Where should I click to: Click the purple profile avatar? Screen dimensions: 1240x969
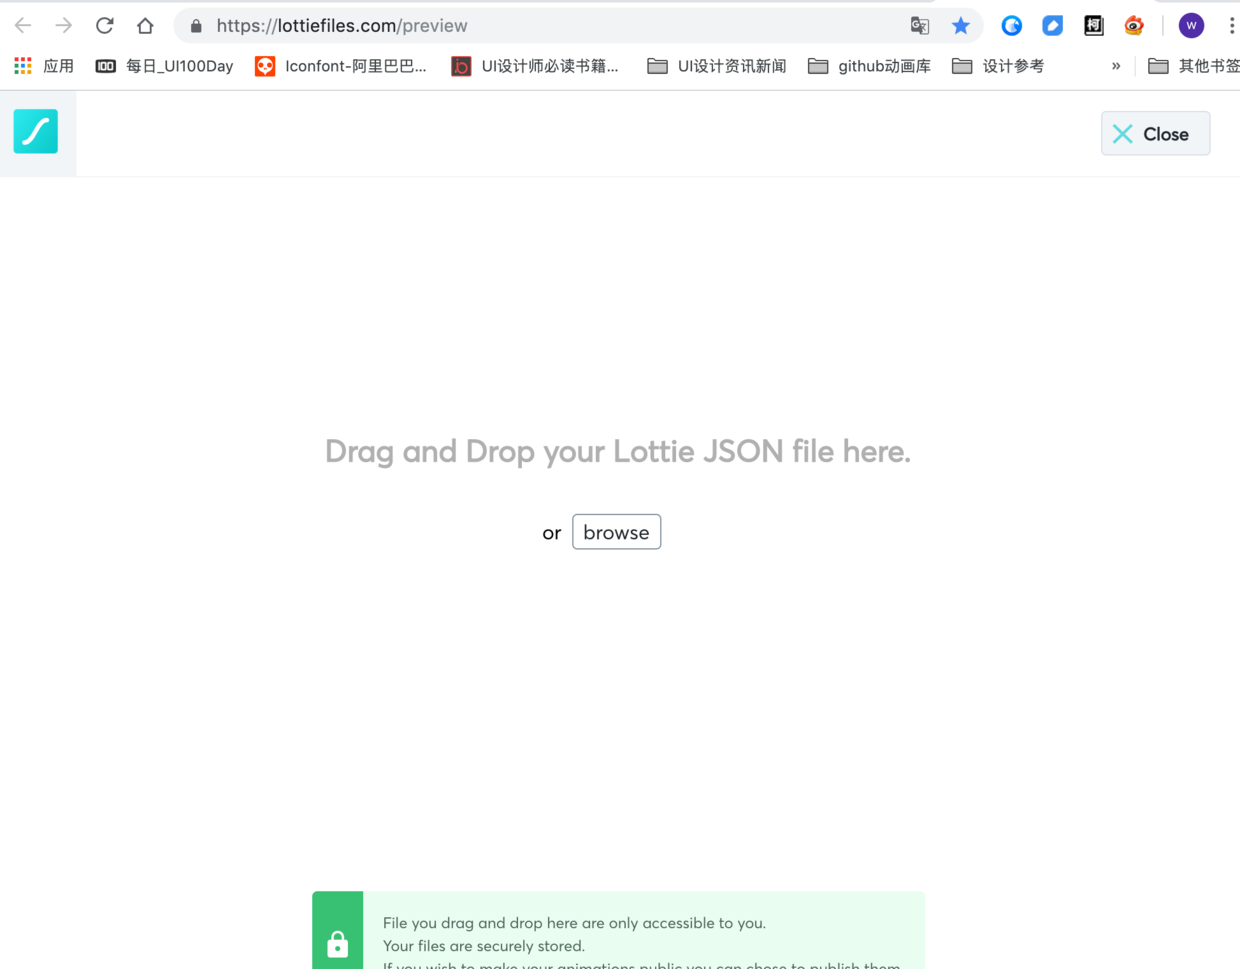[1191, 25]
